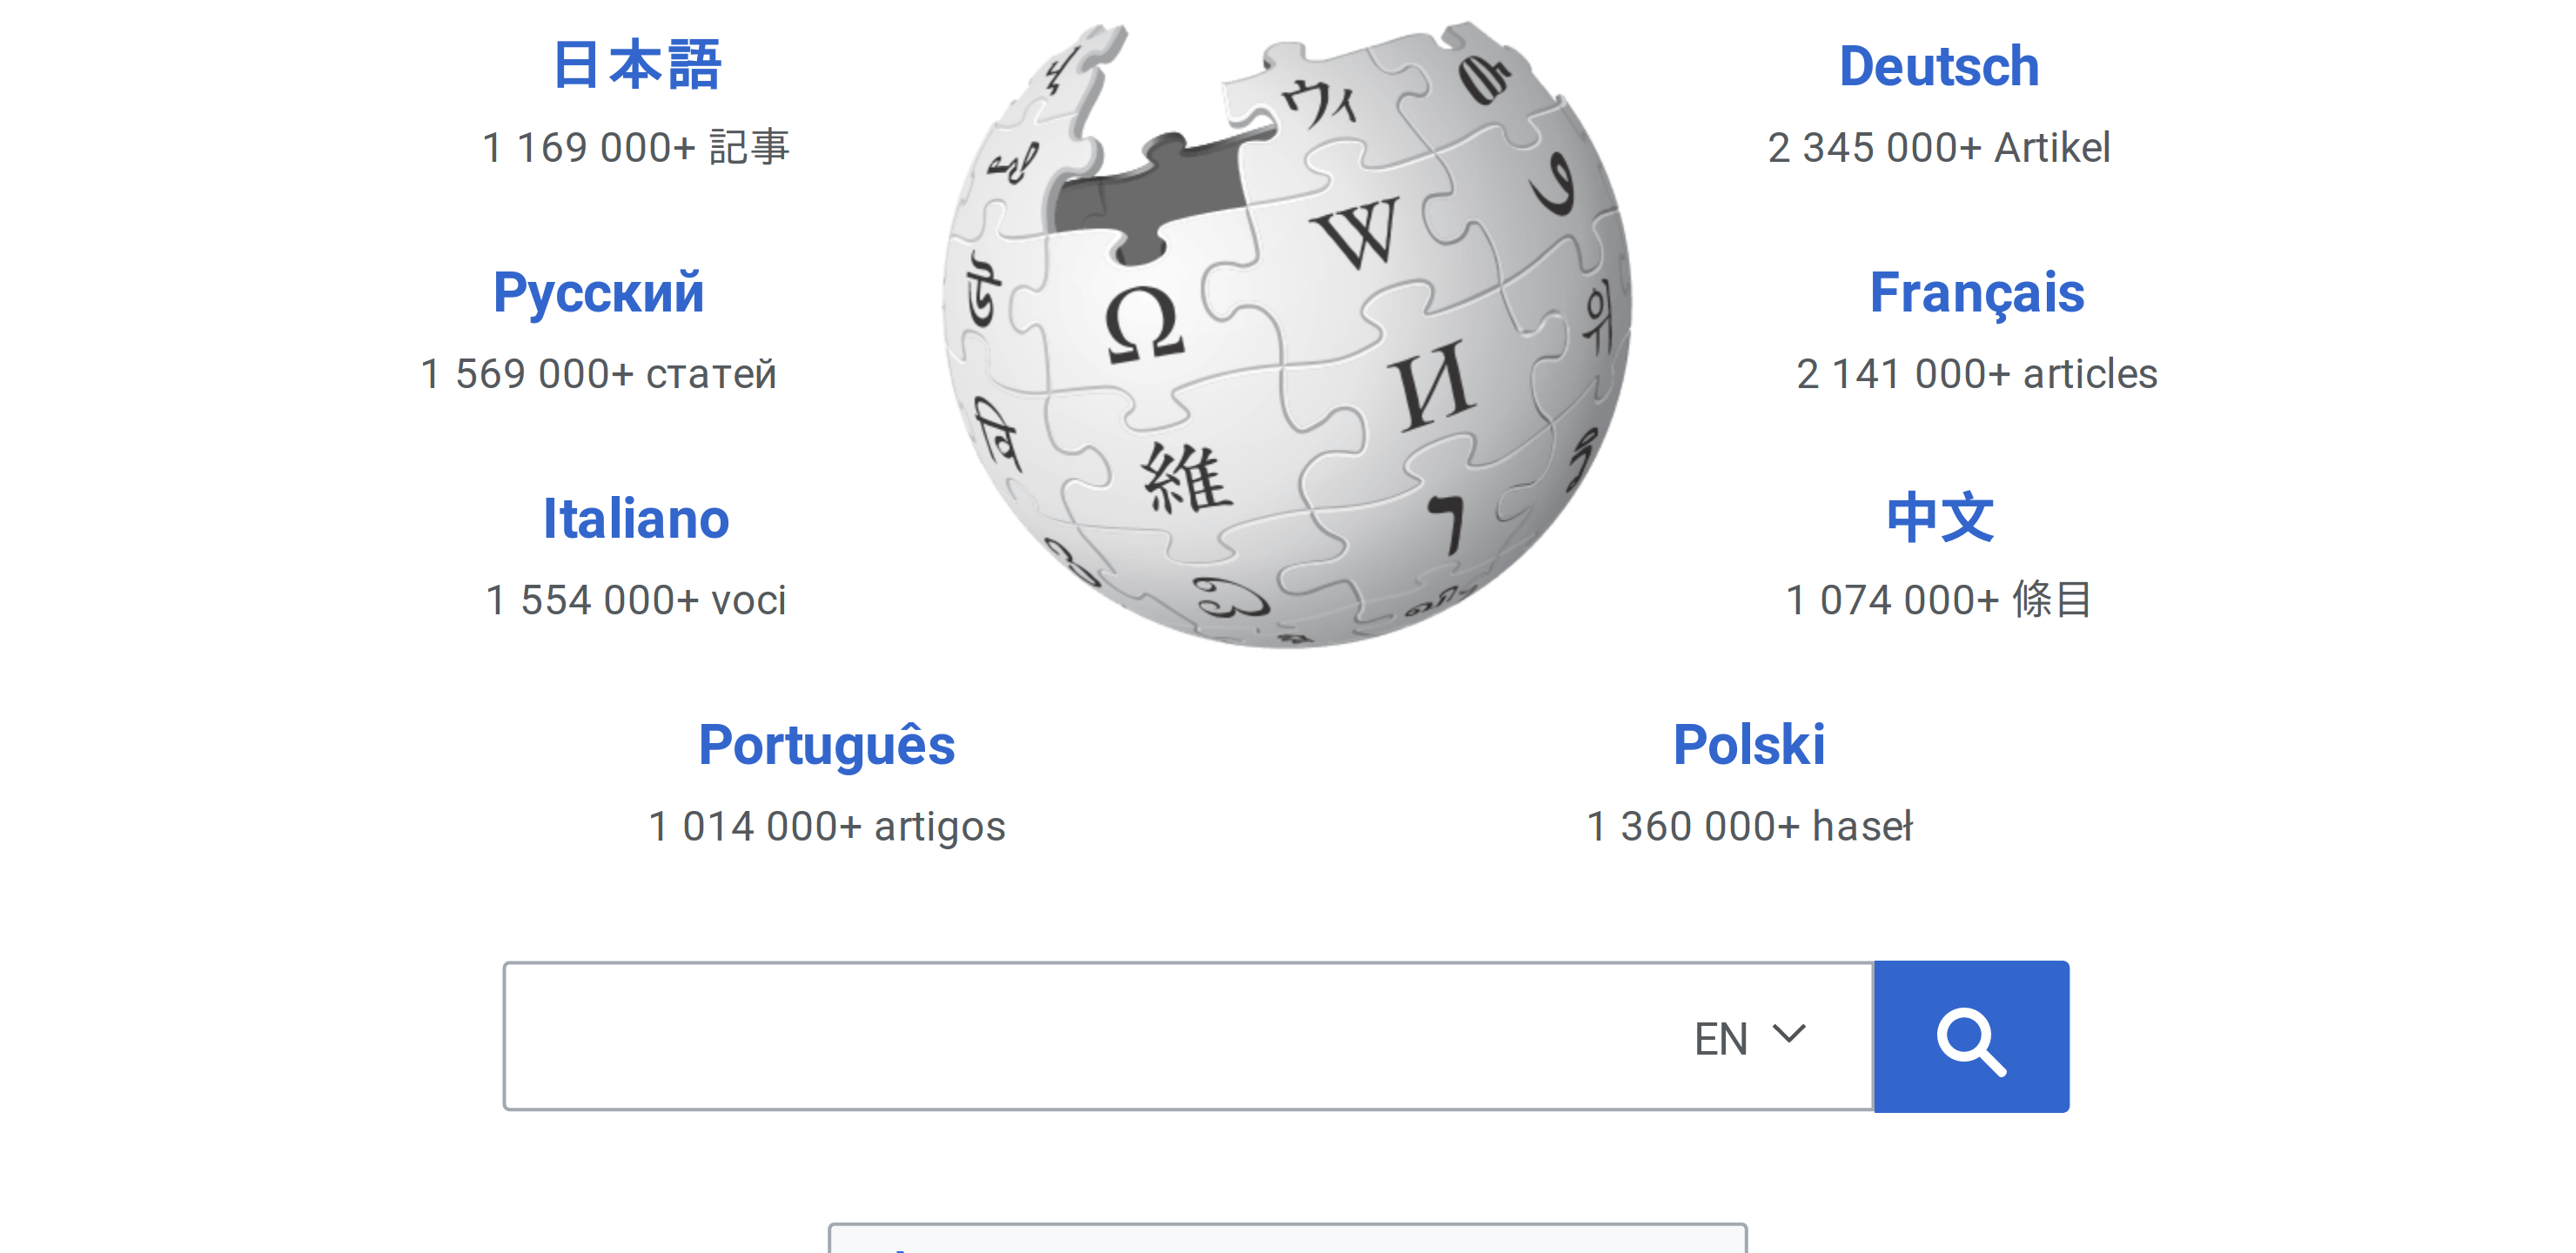Open the 中文 Wikipedia link

tap(1939, 519)
